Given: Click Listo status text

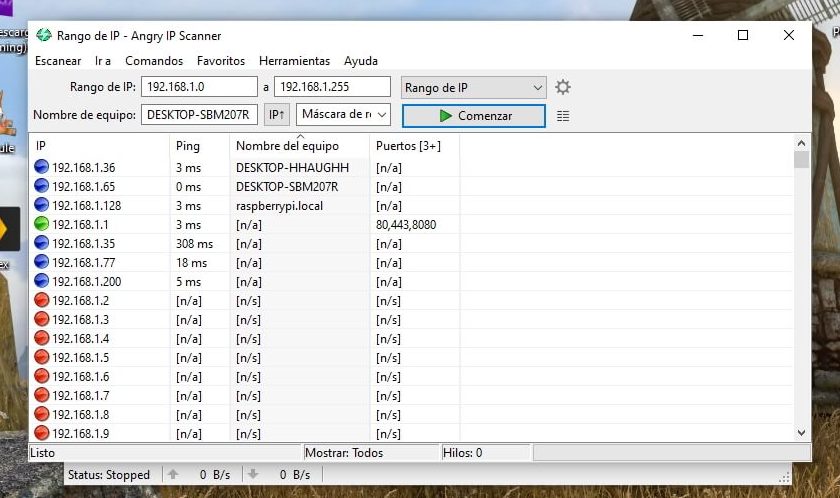Looking at the screenshot, I should (43, 452).
